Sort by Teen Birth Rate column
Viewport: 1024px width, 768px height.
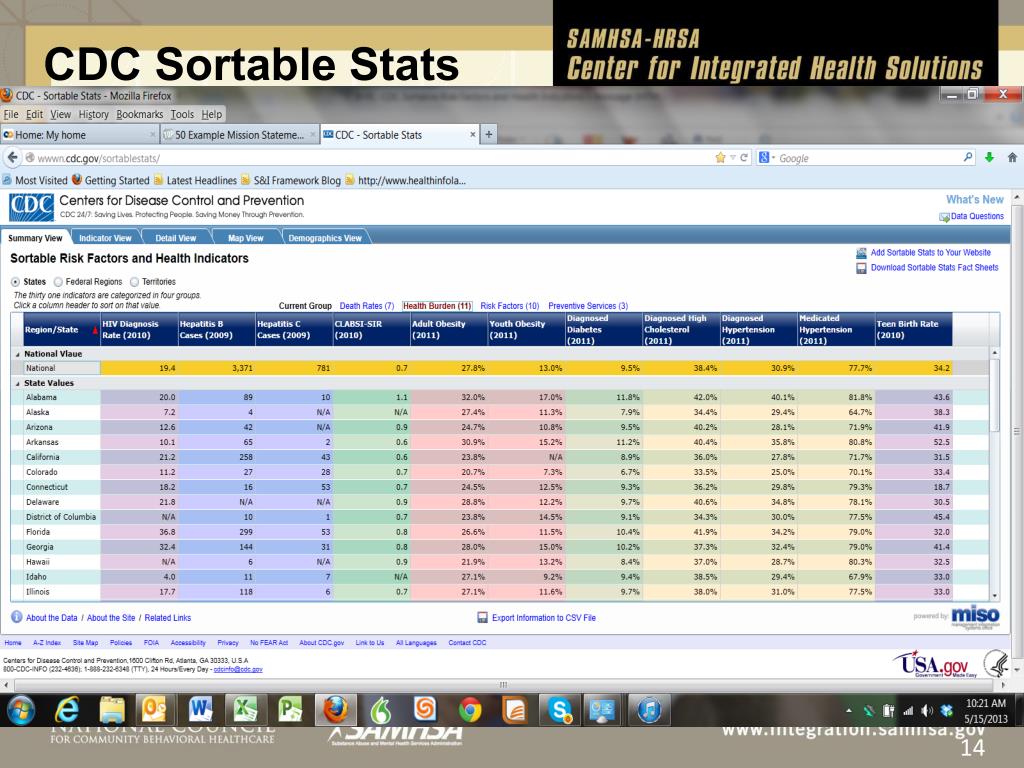pyautogui.click(x=913, y=330)
